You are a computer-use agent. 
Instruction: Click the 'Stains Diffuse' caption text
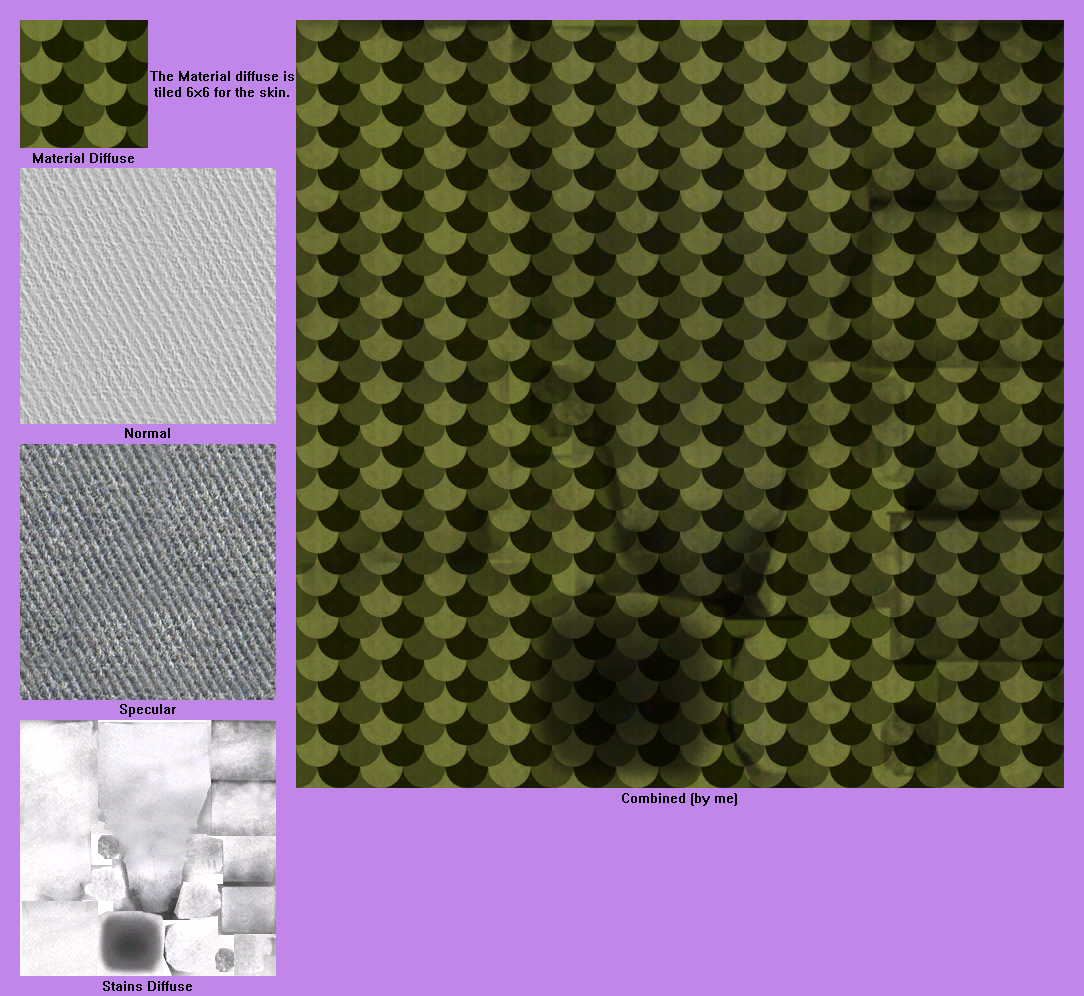(x=147, y=986)
